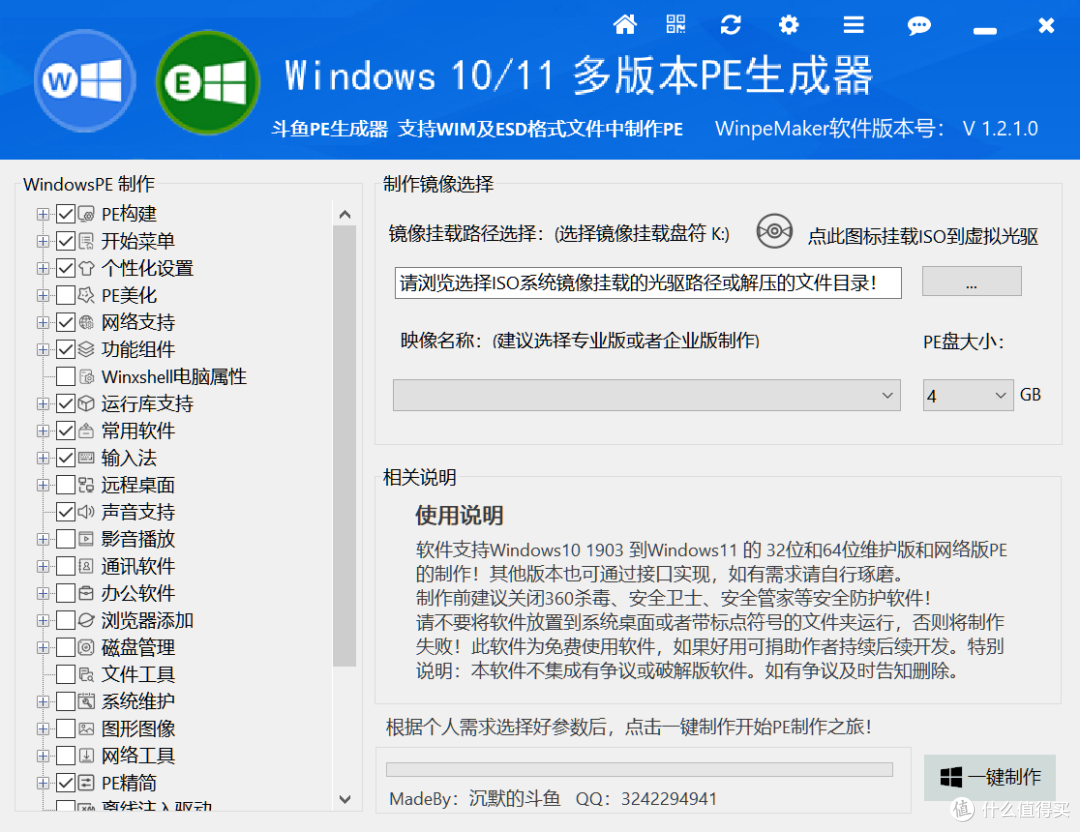The image size is (1080, 832).
Task: Open the PE盘大小 size dropdown
Action: pyautogui.click(x=968, y=395)
